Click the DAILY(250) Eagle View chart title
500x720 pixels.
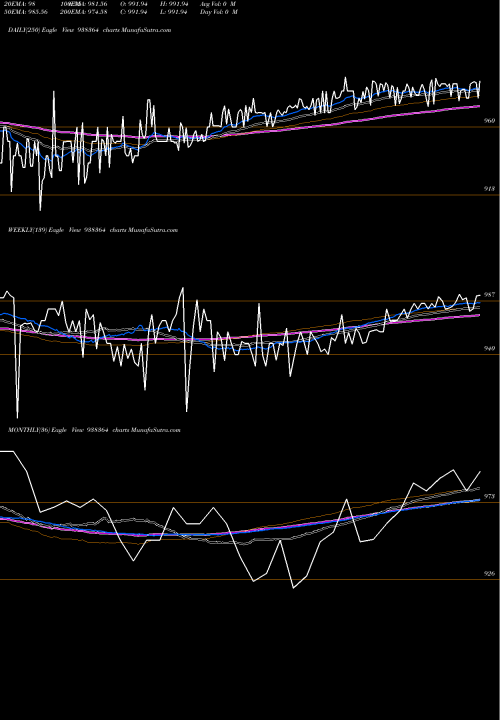(x=90, y=30)
